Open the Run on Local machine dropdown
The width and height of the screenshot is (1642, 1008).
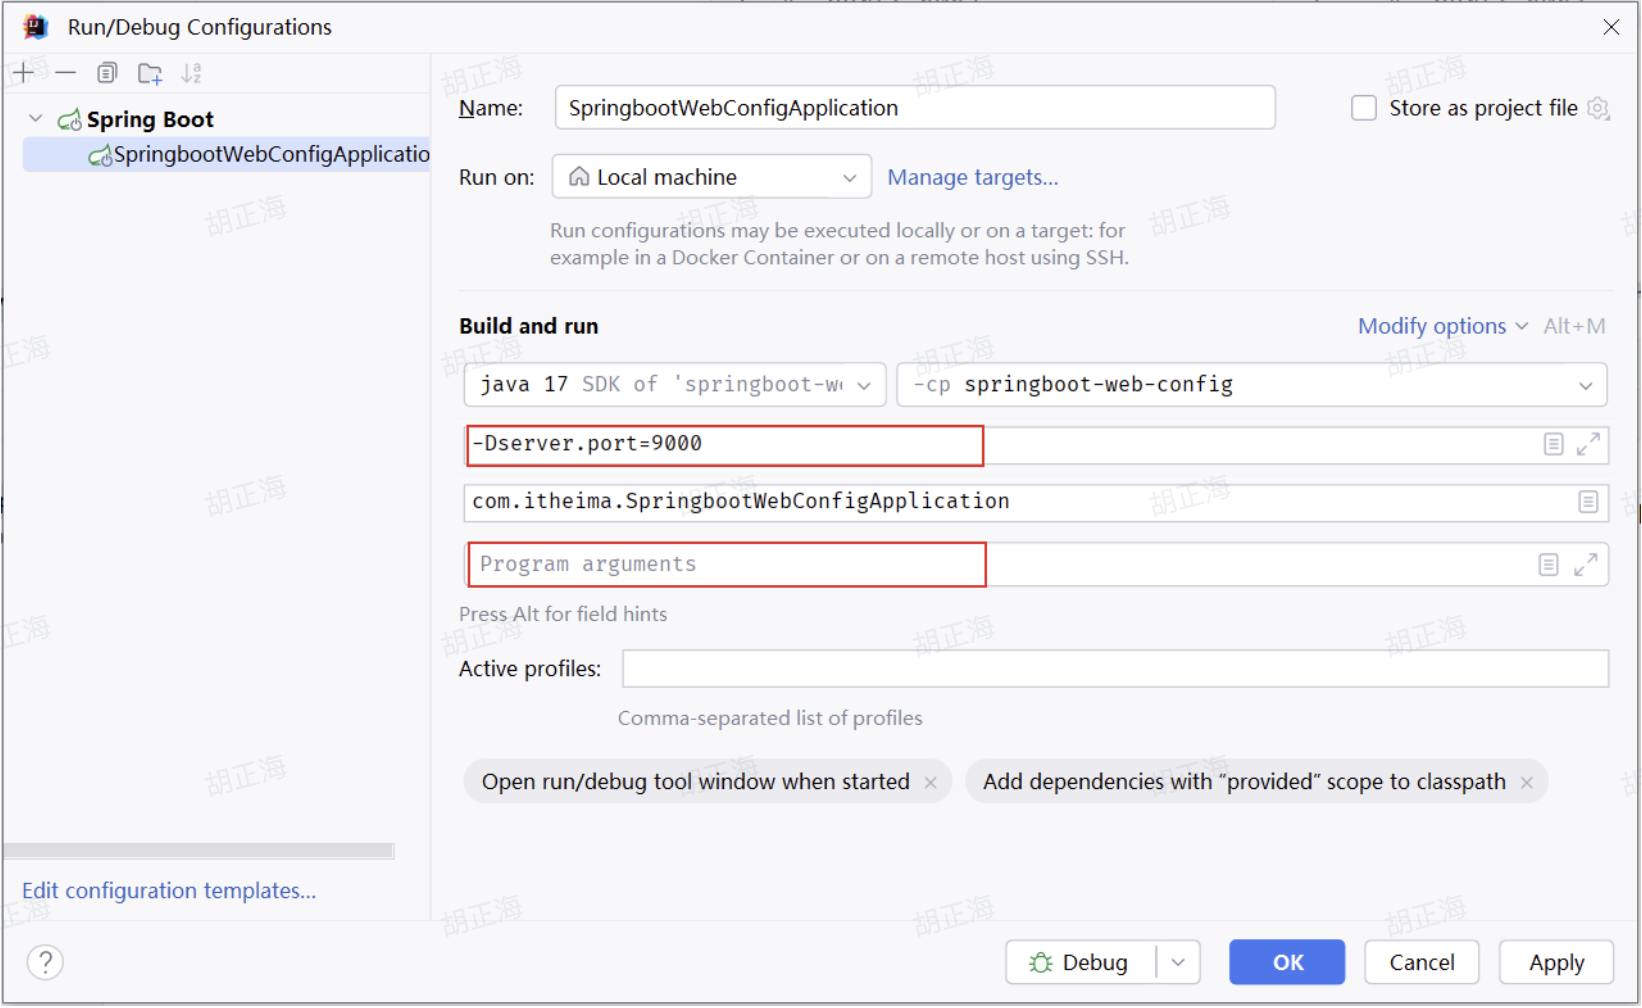coord(711,177)
